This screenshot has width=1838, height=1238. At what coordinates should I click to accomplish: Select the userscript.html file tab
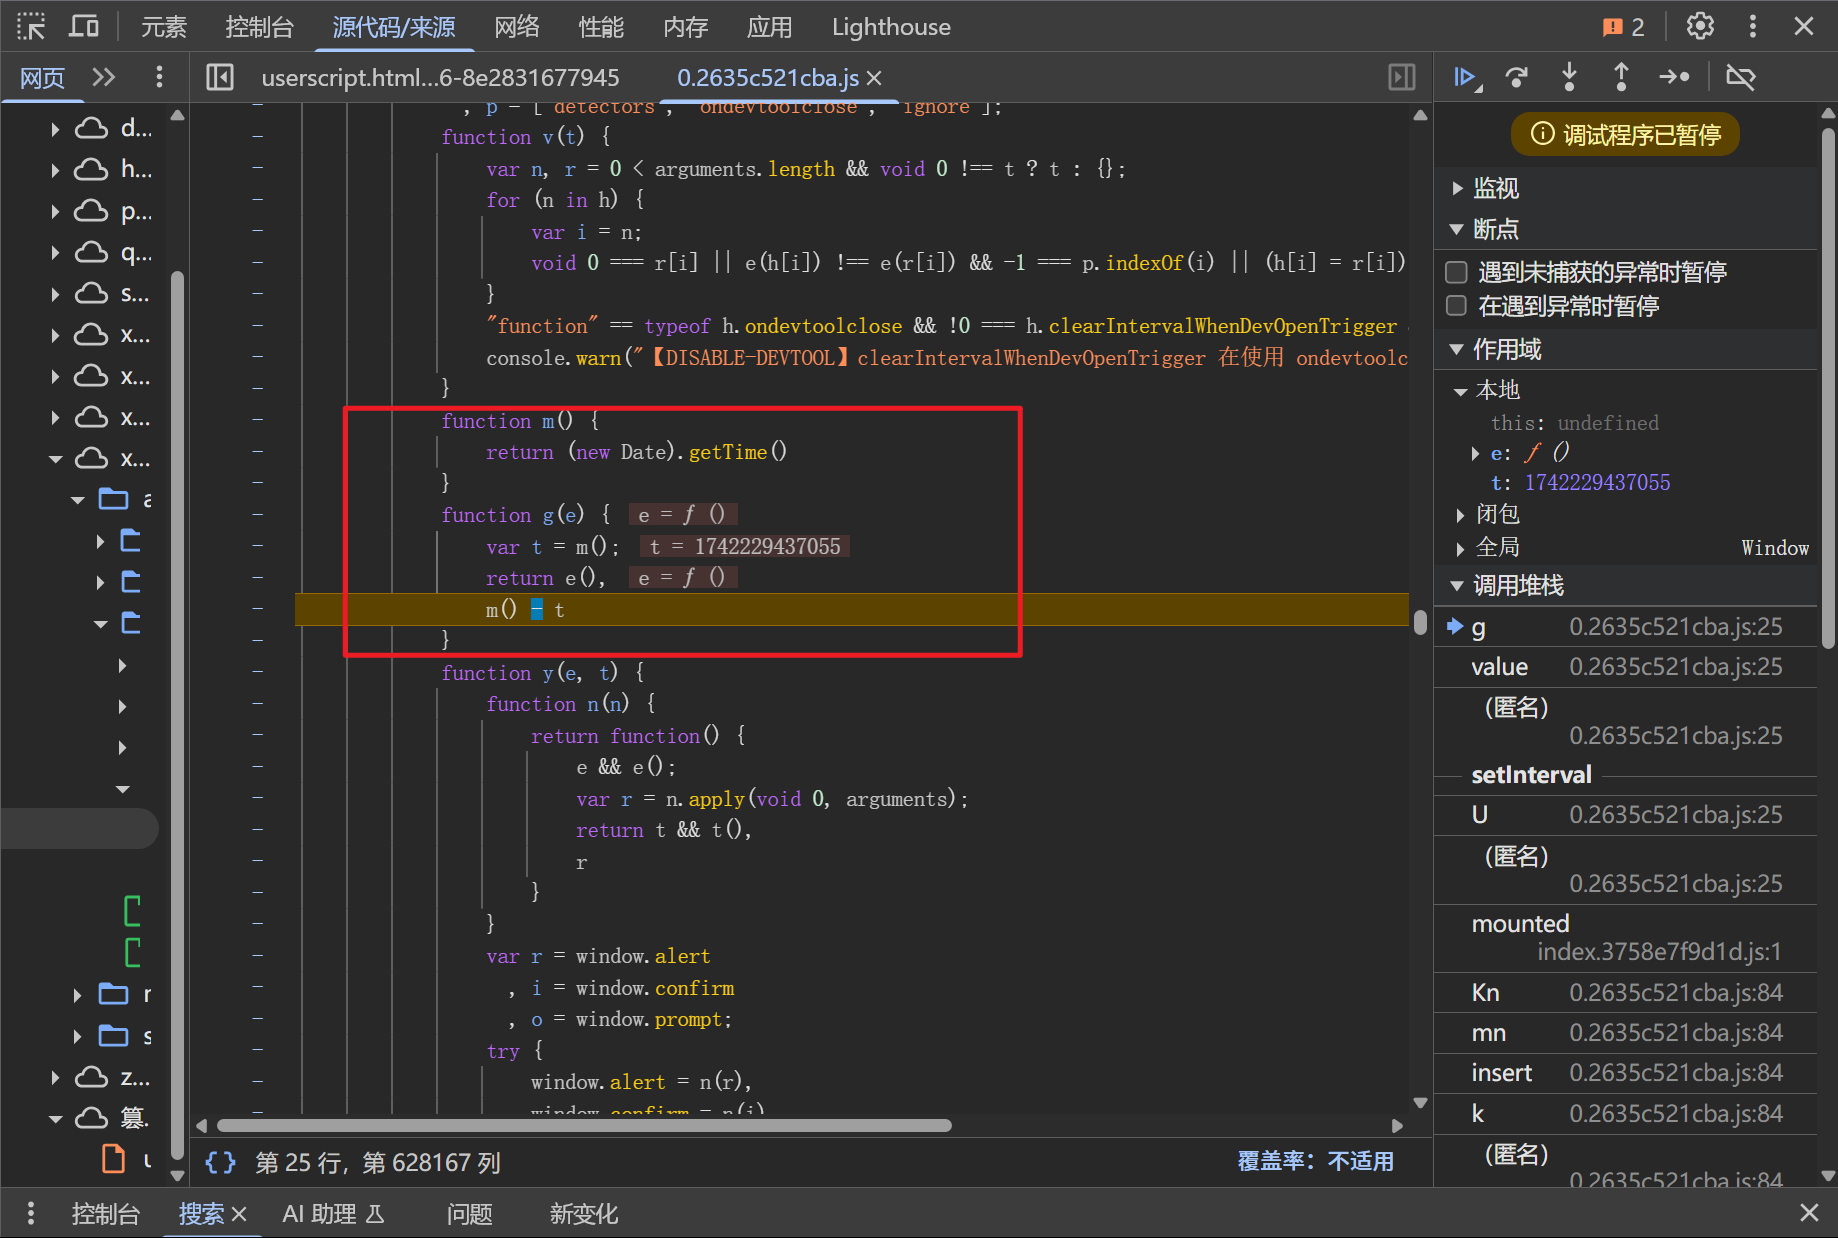tap(440, 78)
